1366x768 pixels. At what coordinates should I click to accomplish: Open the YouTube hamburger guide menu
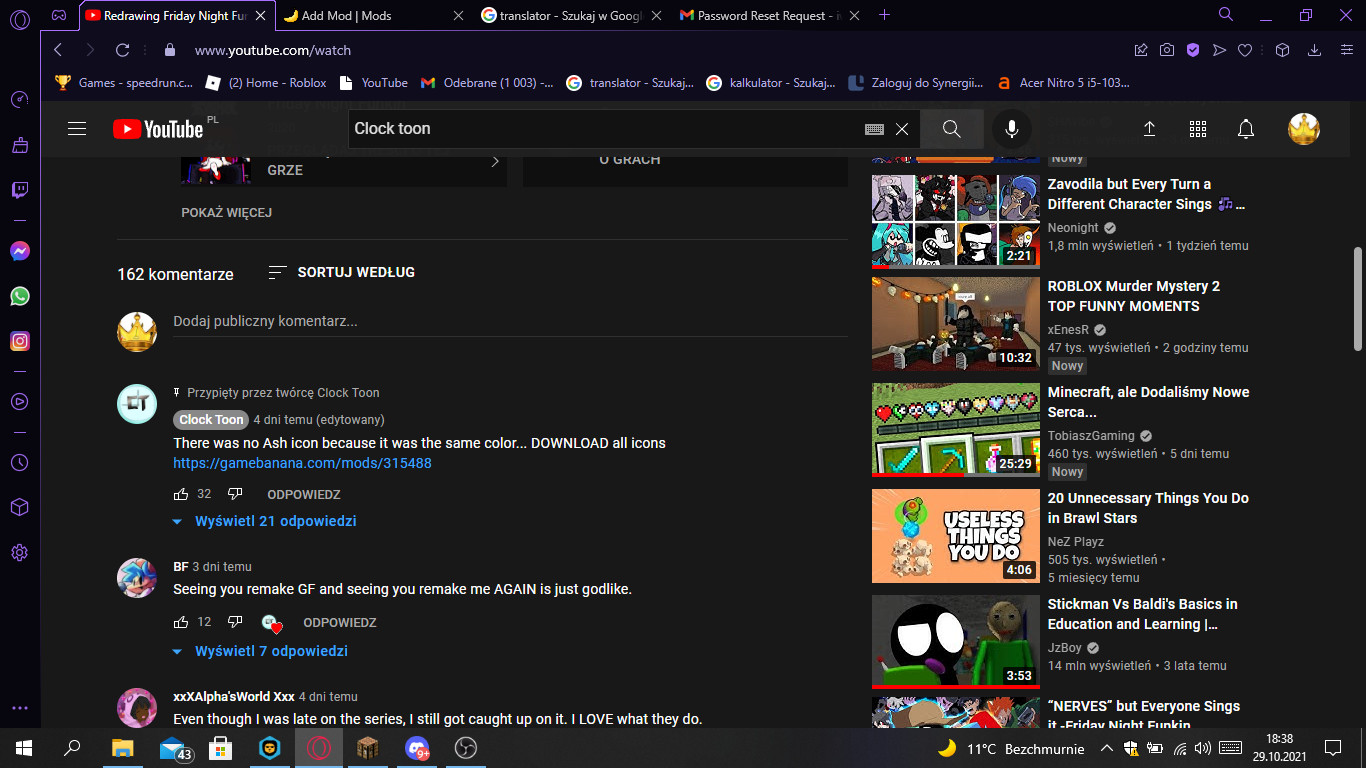pos(77,129)
